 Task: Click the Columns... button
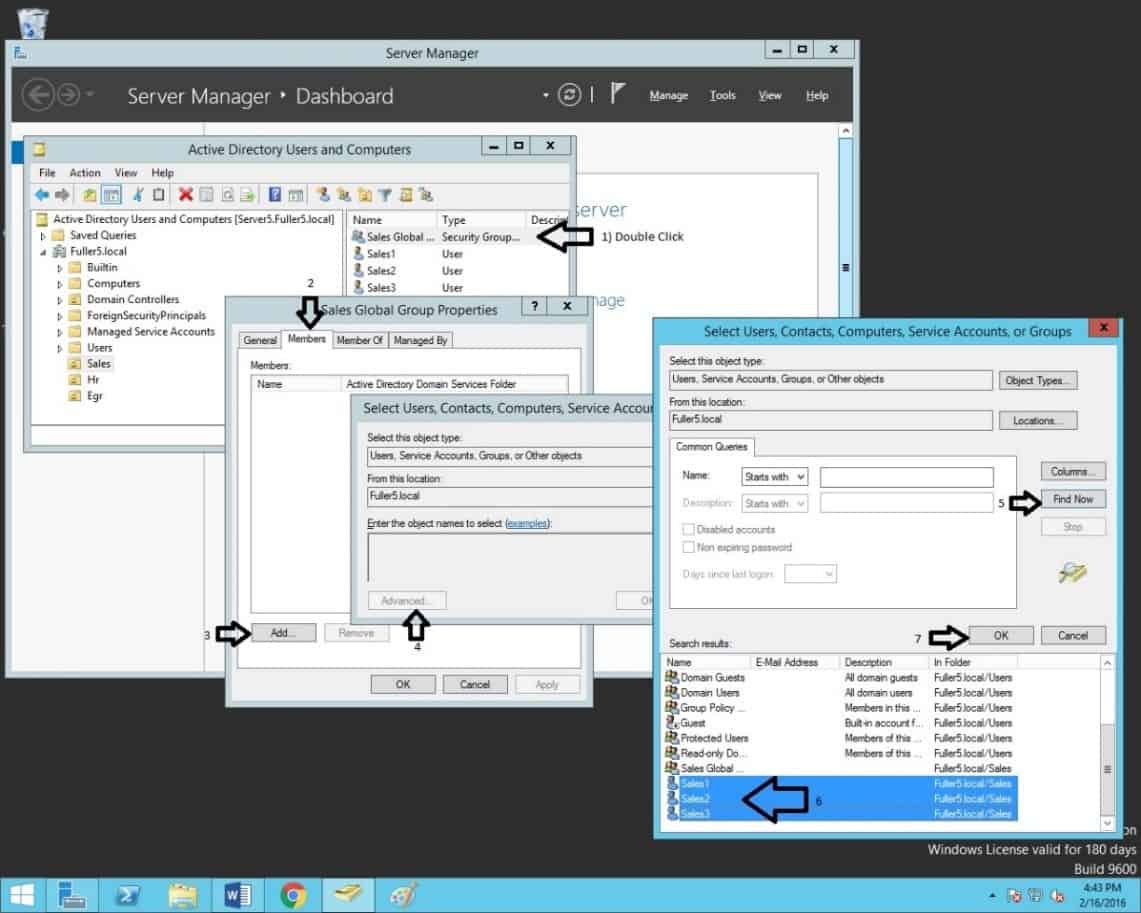click(1073, 471)
